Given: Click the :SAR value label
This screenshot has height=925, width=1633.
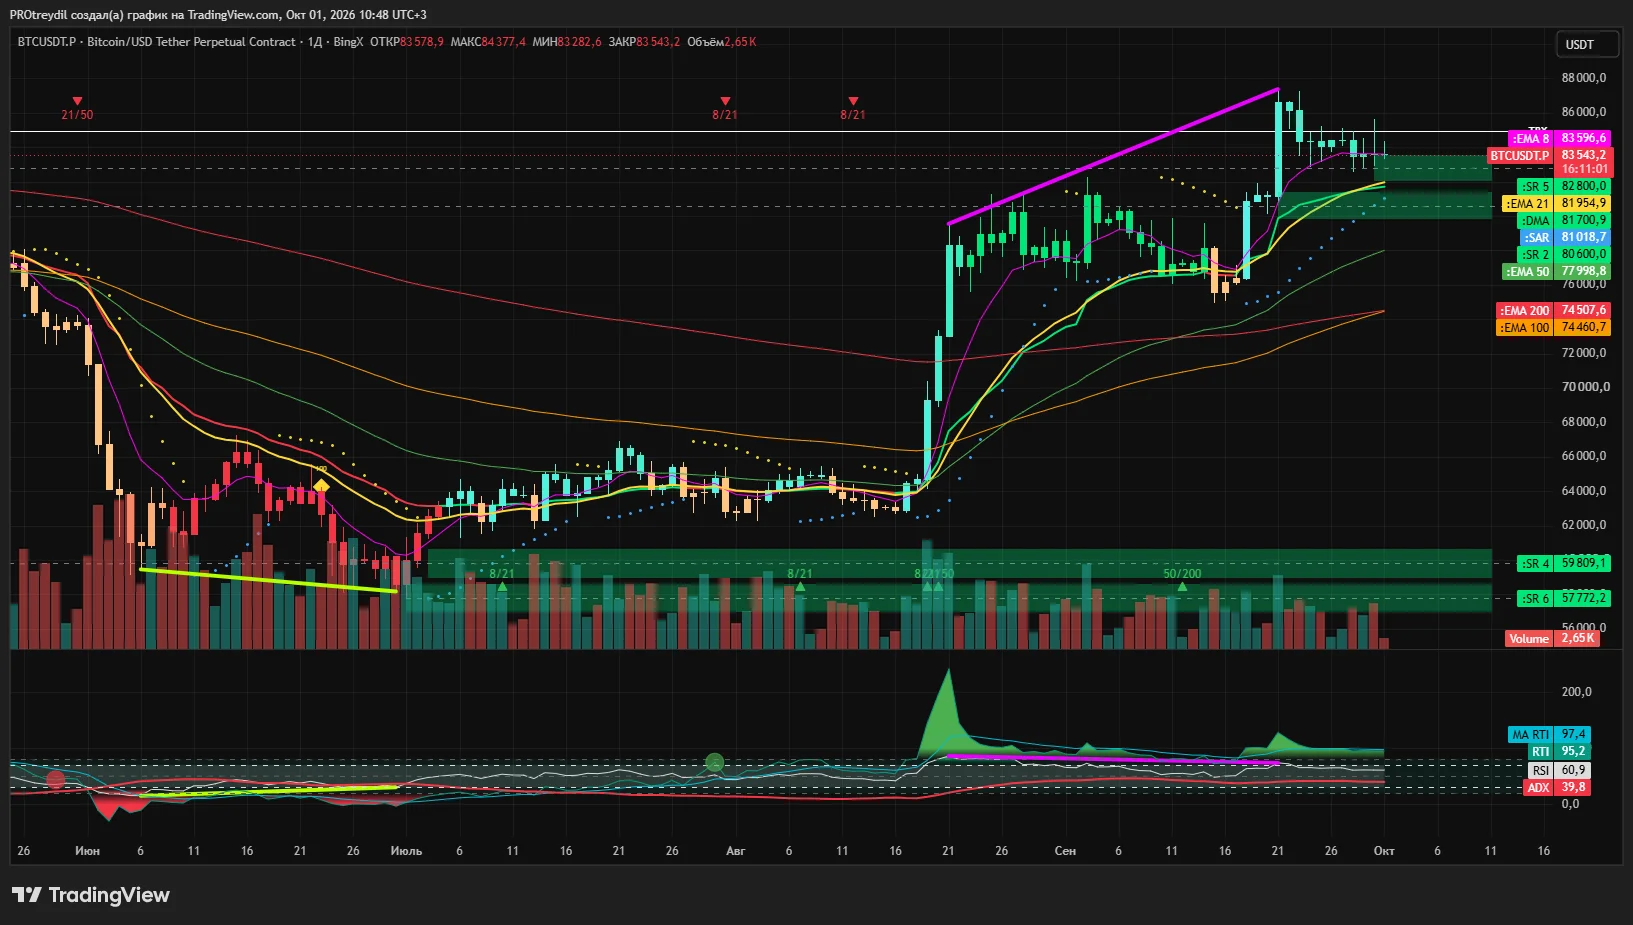Looking at the screenshot, I should (x=1566, y=237).
